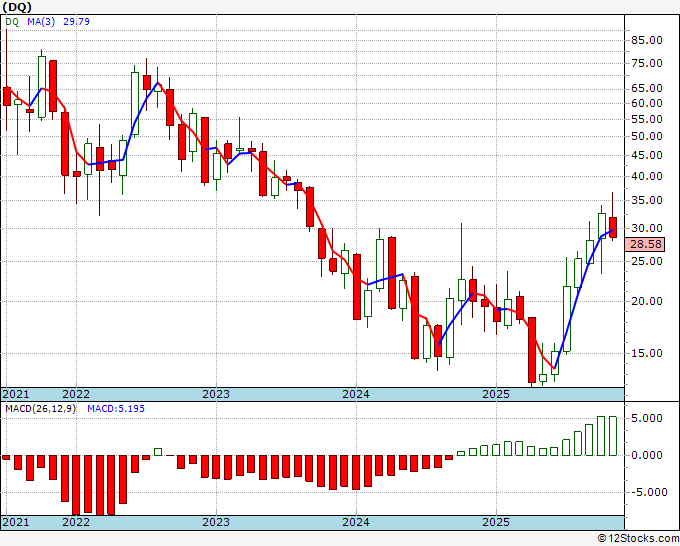This screenshot has height=546, width=680.
Task: Click the 55.00 price axis label
Action: point(647,119)
